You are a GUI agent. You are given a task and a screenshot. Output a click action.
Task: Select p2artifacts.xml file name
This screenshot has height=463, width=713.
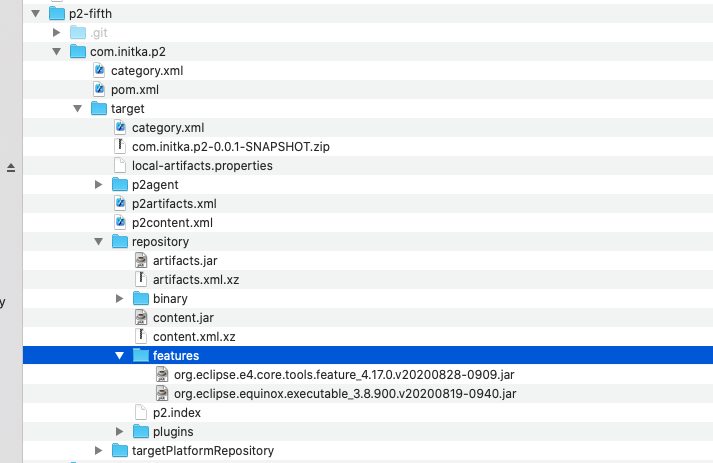[x=174, y=204]
